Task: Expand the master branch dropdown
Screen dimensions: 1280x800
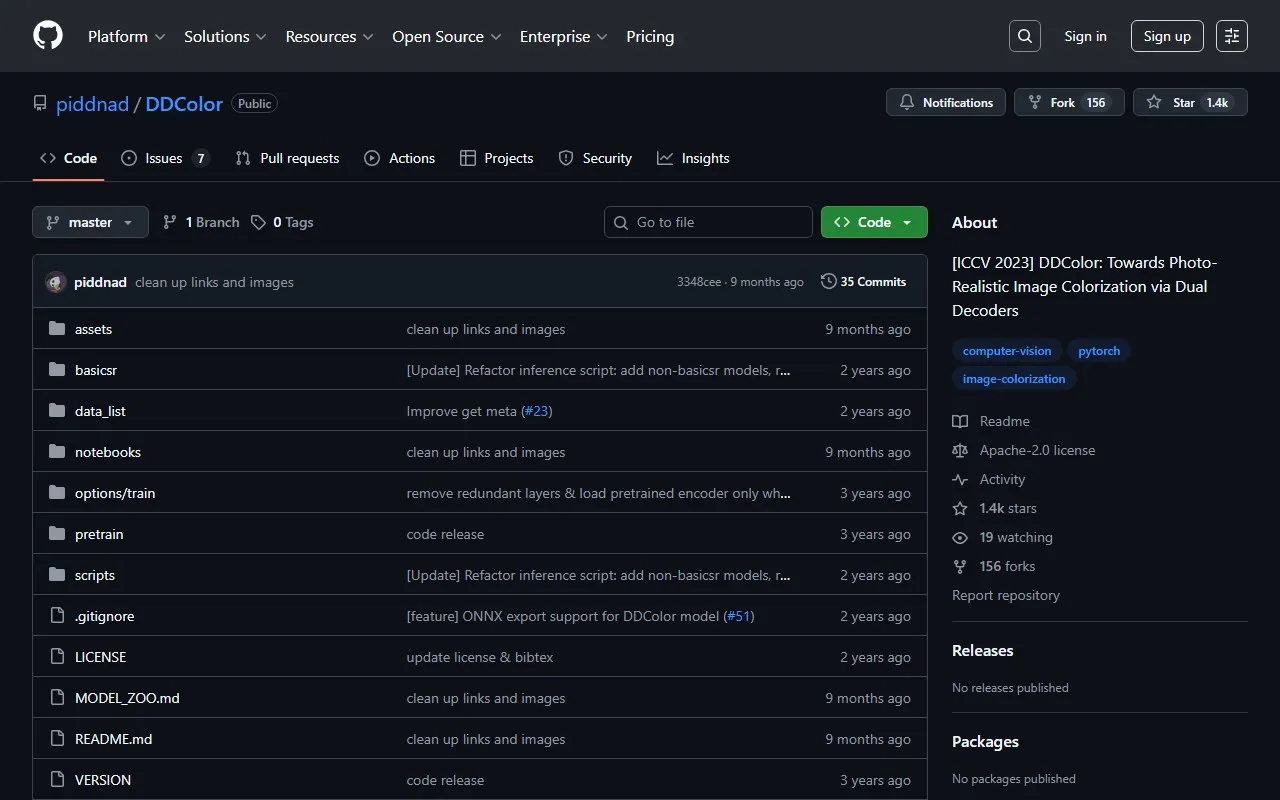Action: (x=90, y=222)
